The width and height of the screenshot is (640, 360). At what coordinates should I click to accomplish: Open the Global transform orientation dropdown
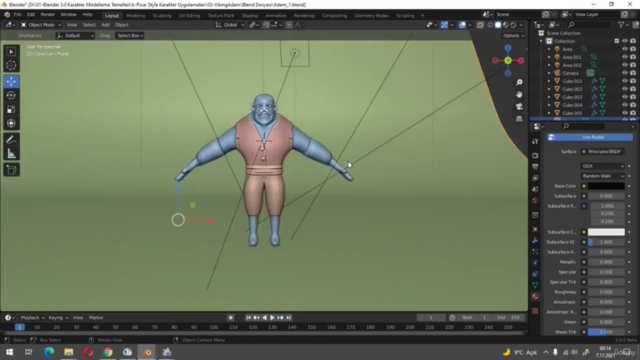(x=230, y=25)
